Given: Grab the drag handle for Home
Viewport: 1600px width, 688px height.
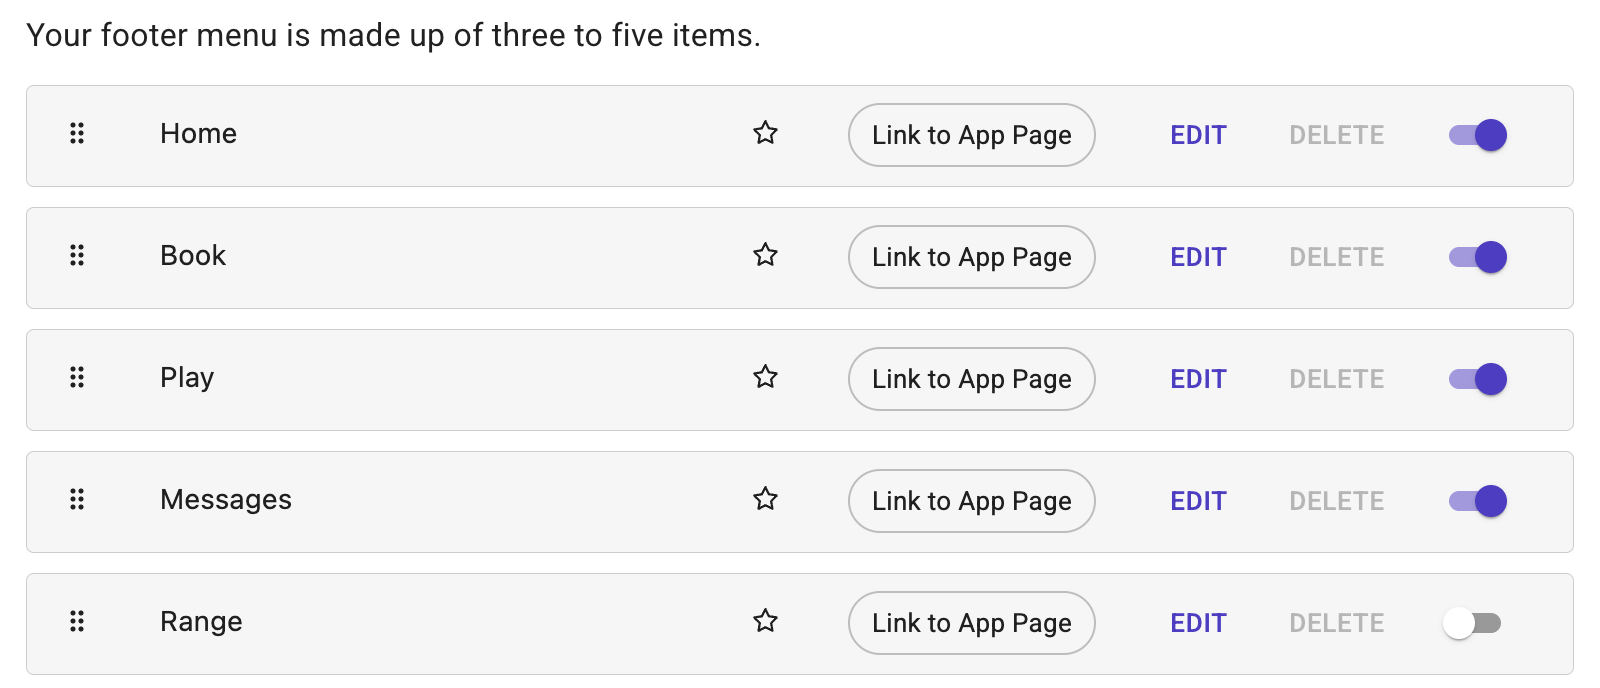Looking at the screenshot, I should coord(77,133).
